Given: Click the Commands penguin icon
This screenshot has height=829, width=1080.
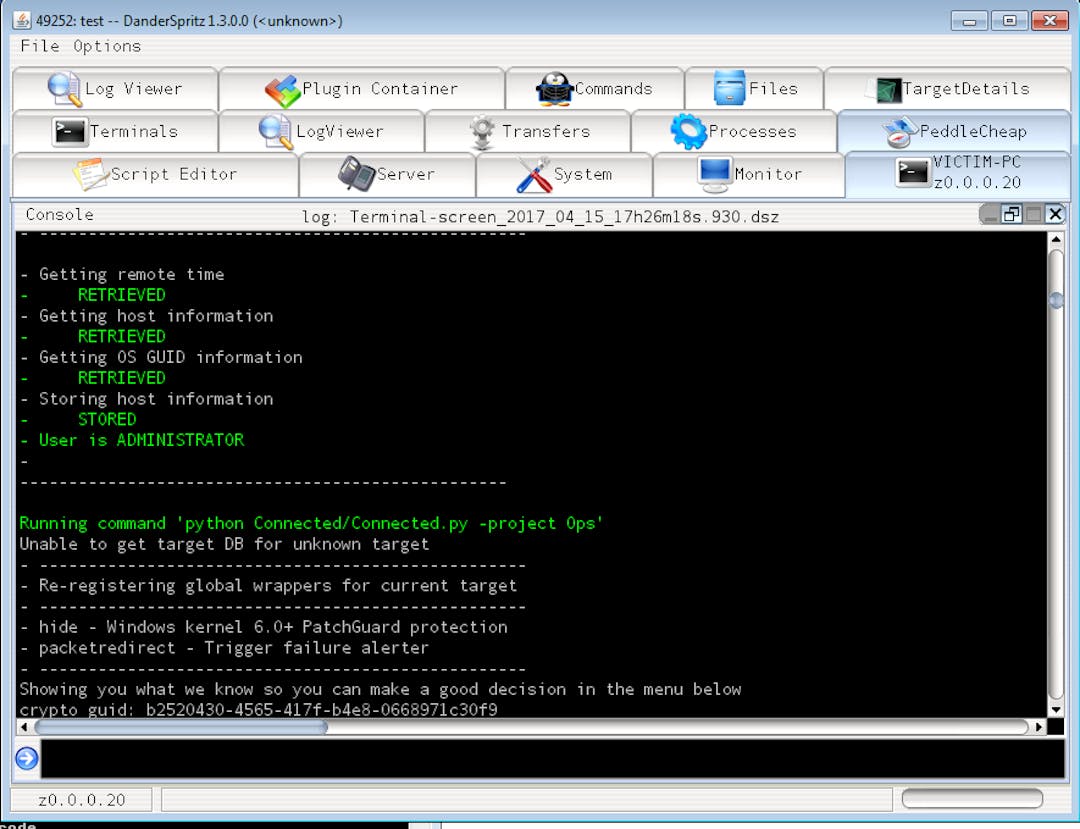Looking at the screenshot, I should pos(554,89).
